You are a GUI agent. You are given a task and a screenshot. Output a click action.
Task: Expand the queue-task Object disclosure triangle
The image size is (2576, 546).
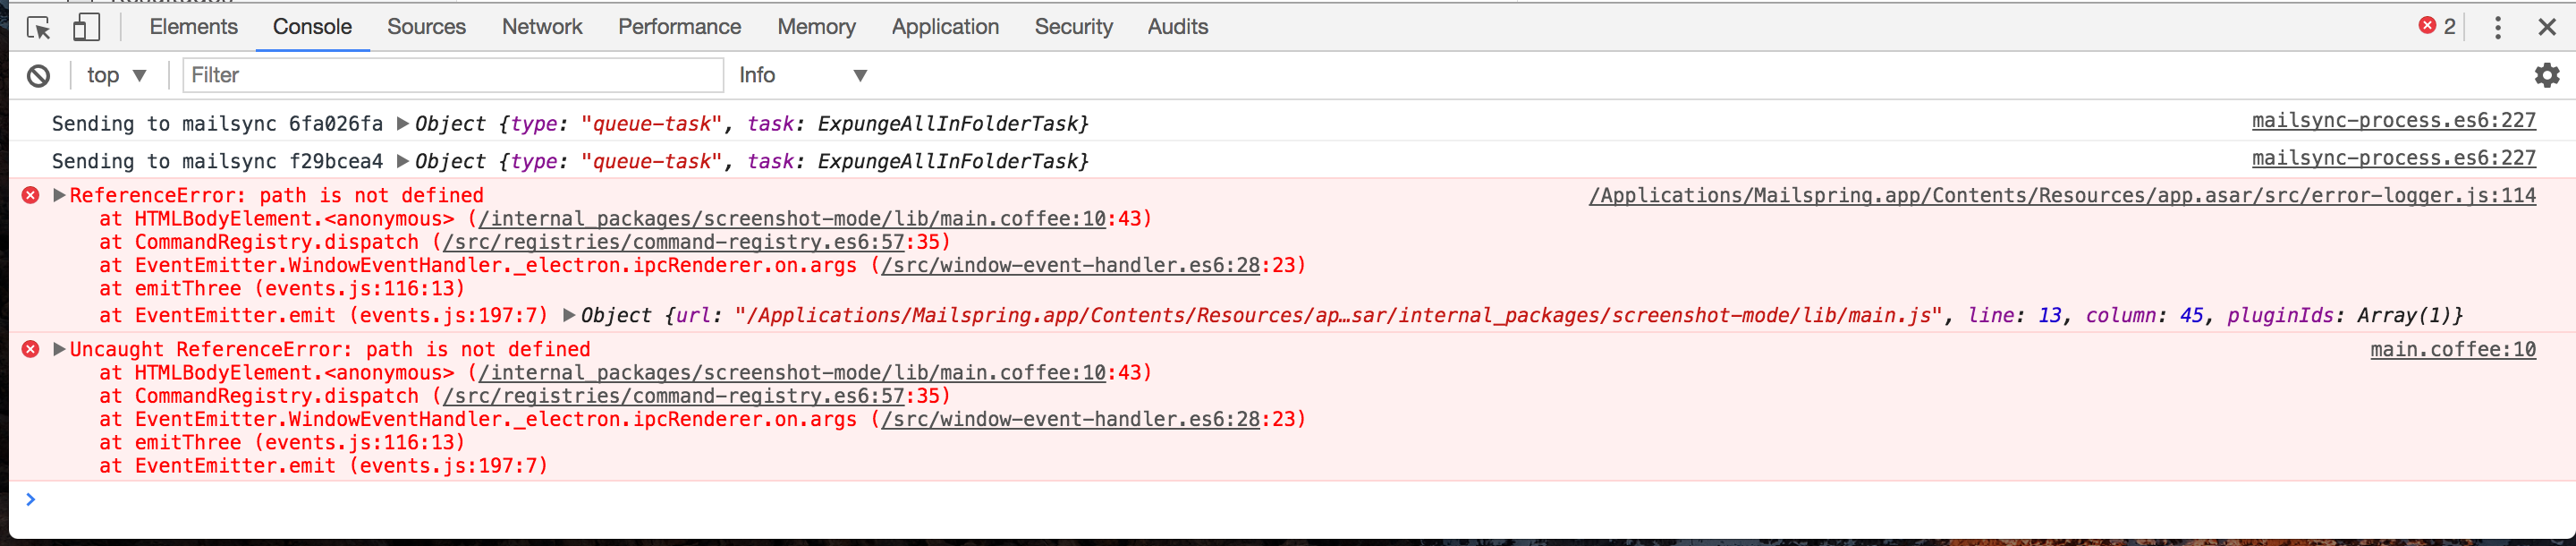[403, 123]
